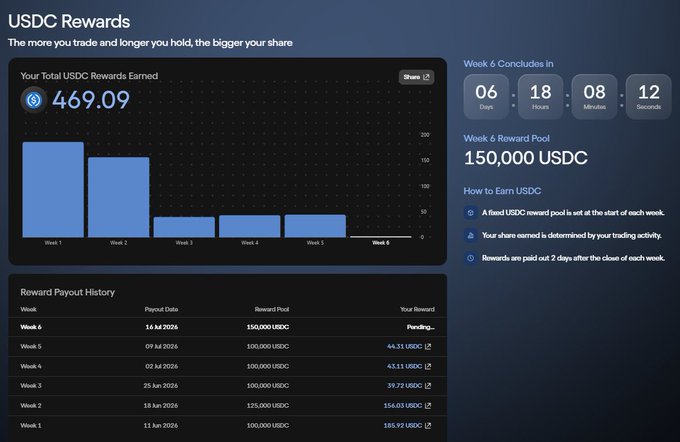Open the 44.31 USDC reward link

coord(404,347)
